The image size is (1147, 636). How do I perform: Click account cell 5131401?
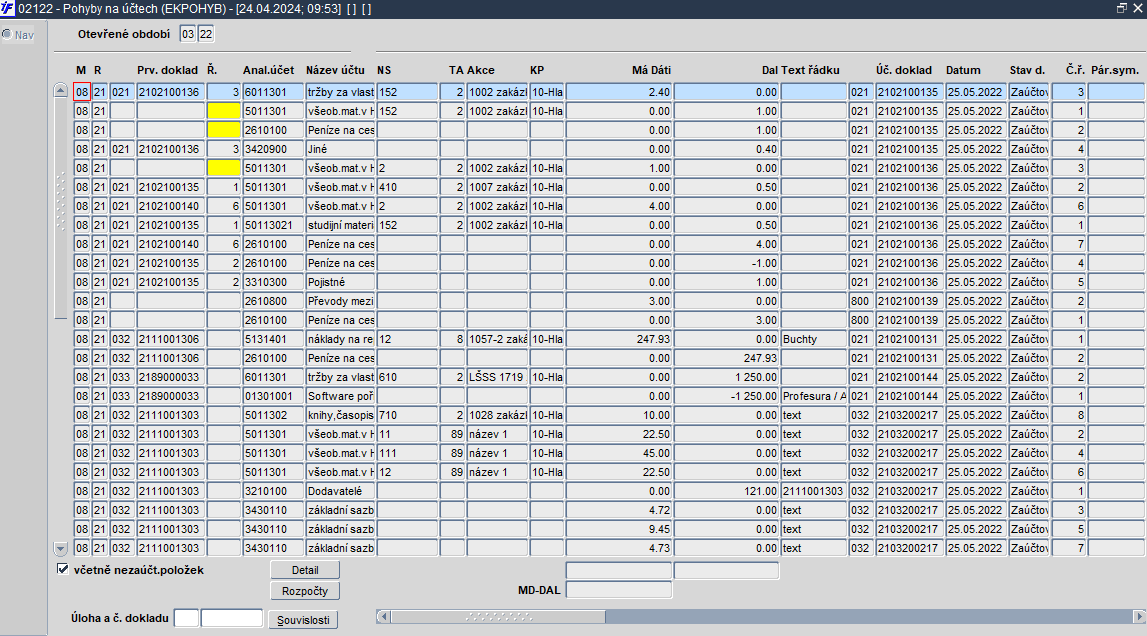273,340
